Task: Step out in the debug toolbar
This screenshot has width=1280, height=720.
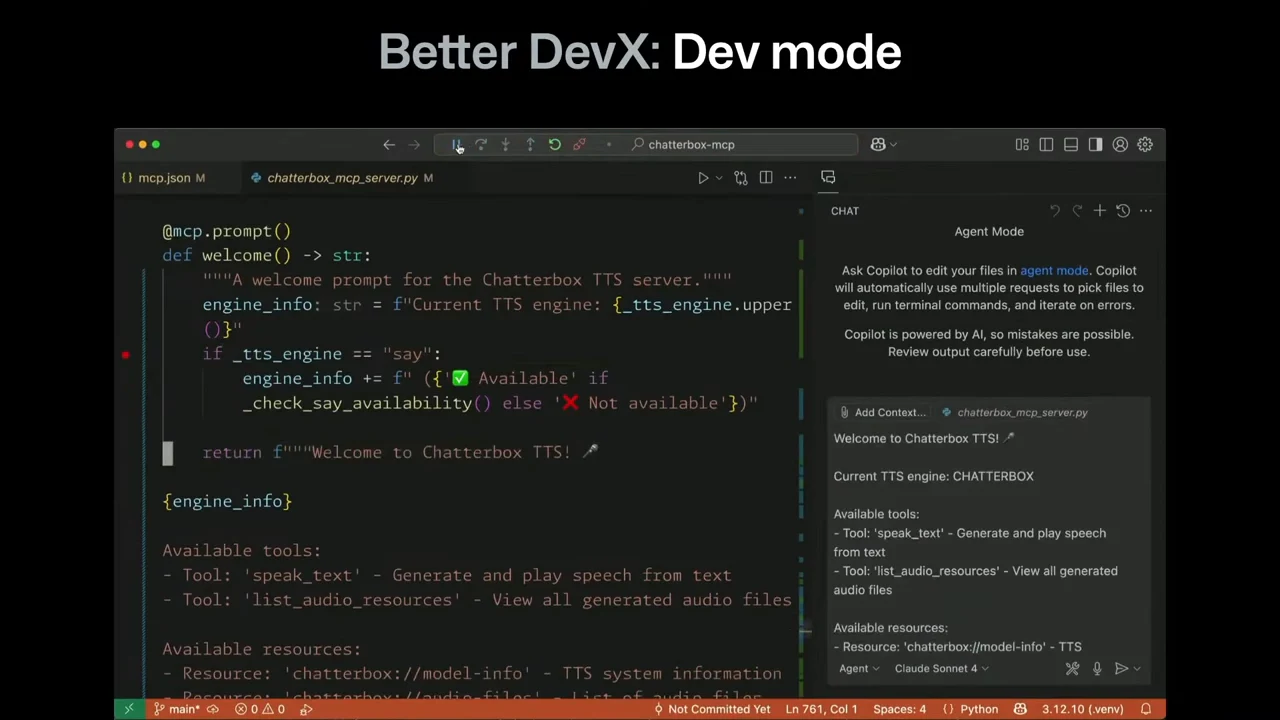Action: pyautogui.click(x=530, y=145)
